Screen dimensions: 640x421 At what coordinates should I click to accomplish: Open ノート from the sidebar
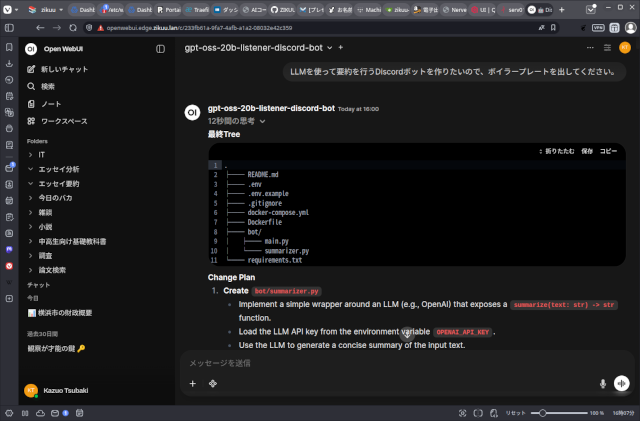(49, 103)
